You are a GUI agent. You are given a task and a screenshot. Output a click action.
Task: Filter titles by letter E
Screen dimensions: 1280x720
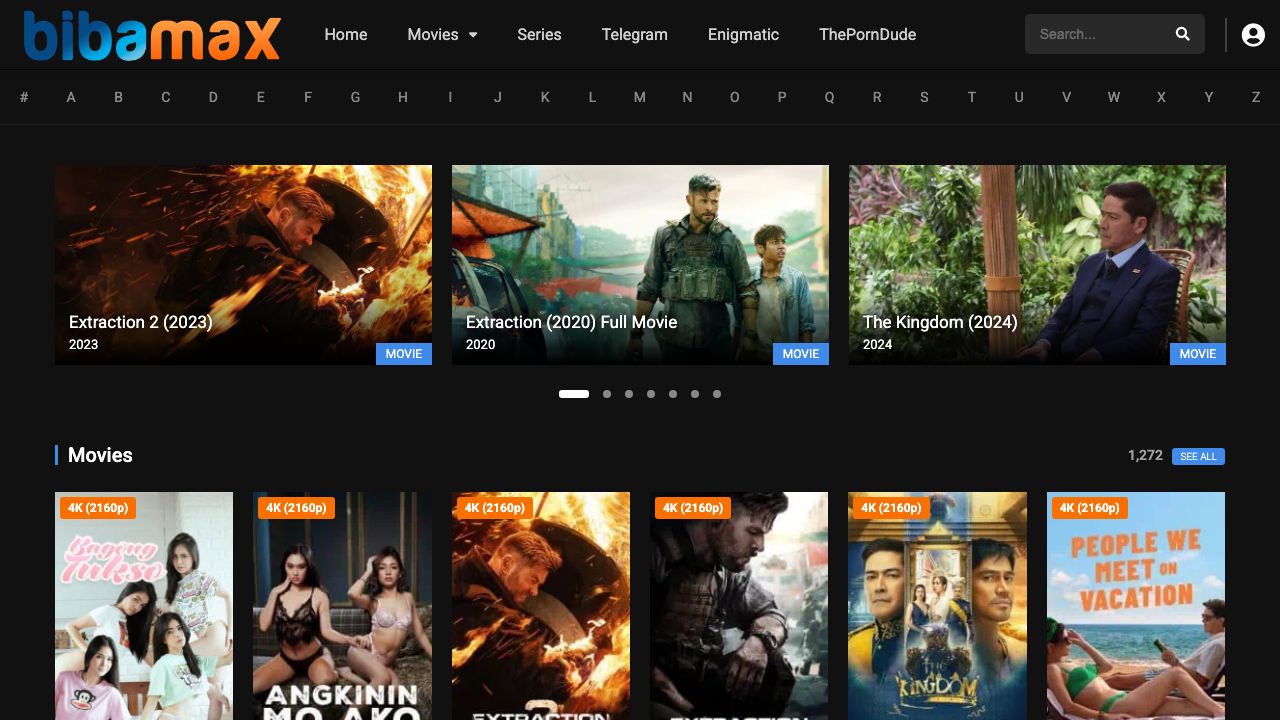[x=261, y=97]
